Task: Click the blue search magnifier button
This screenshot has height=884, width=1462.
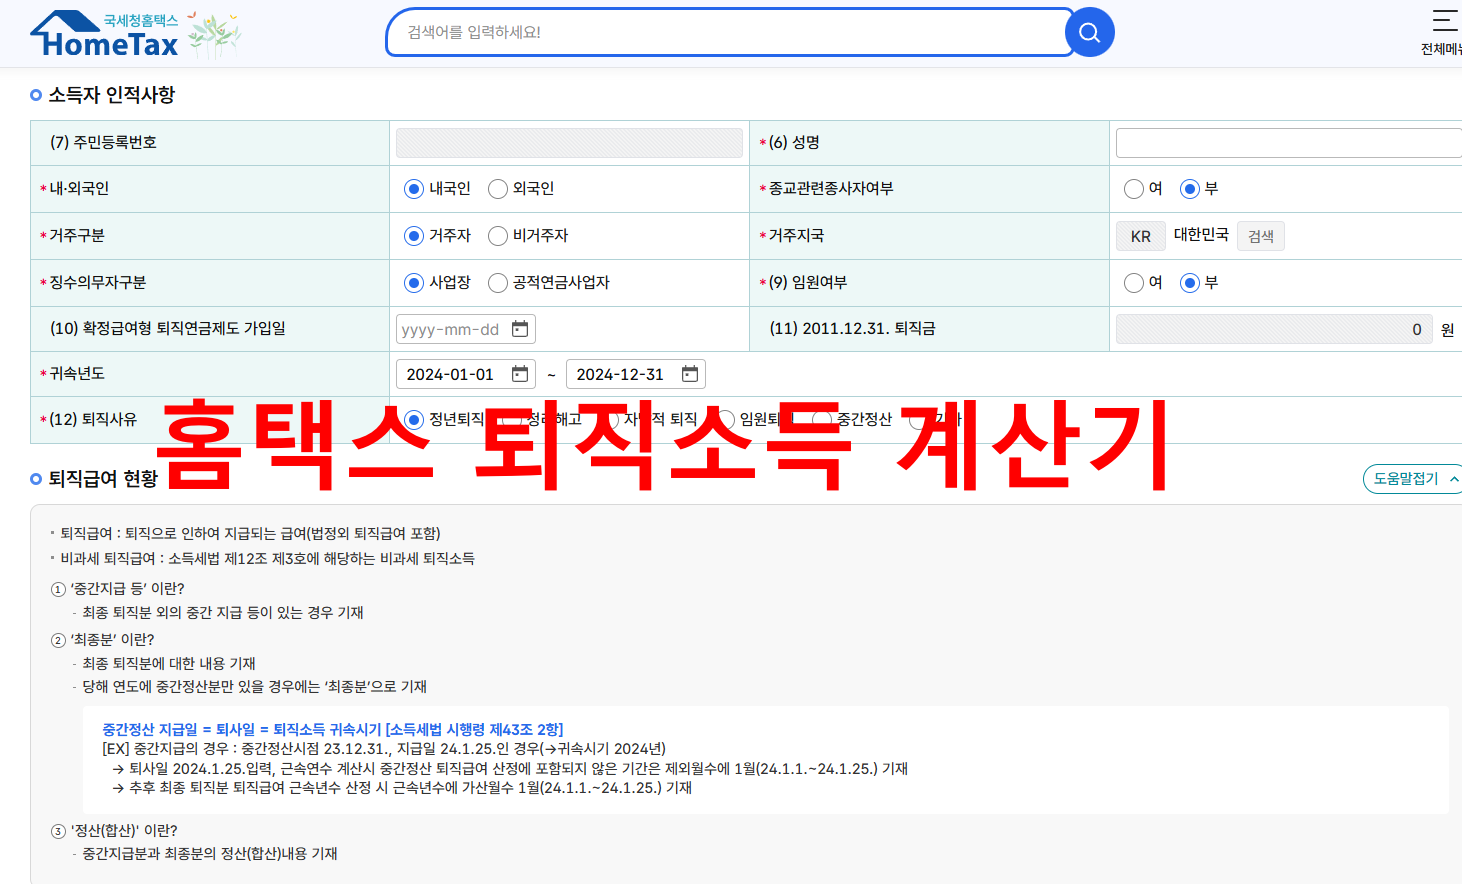Action: point(1090,33)
